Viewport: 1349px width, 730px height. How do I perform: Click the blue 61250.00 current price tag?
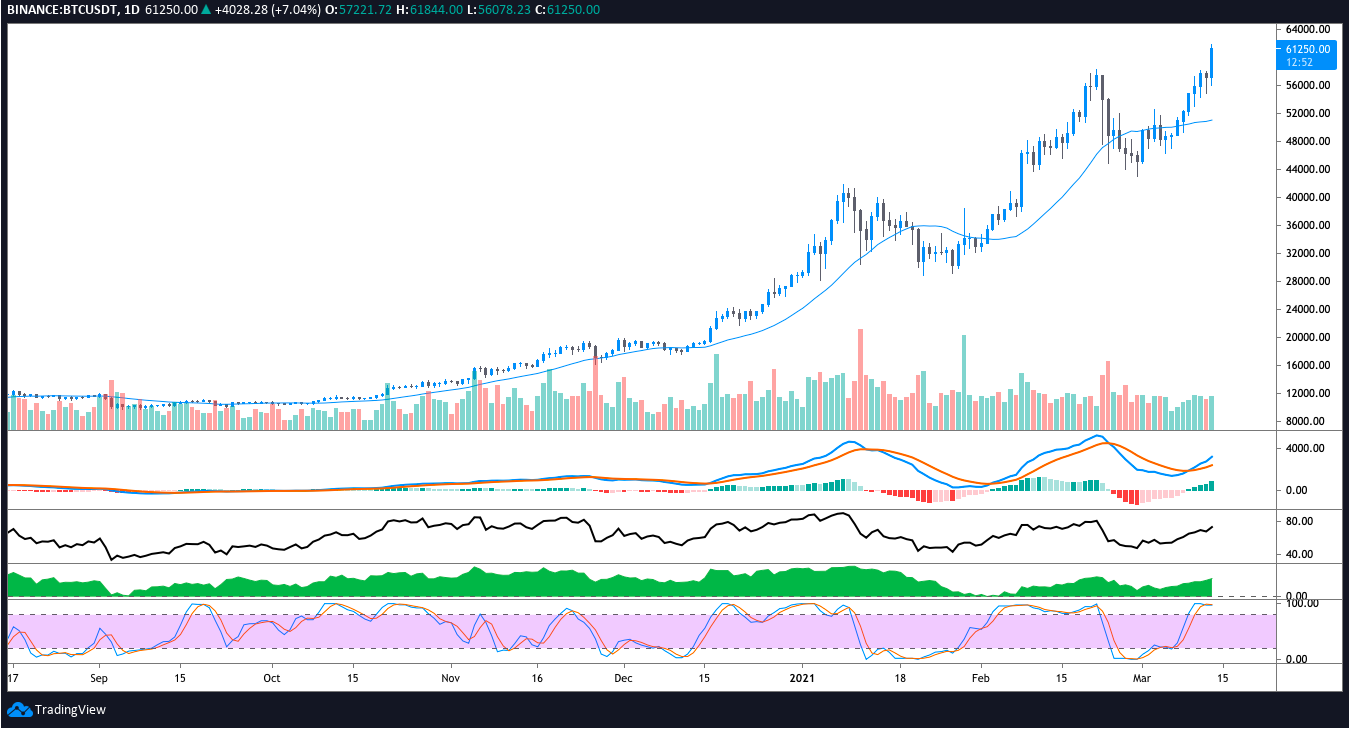click(1308, 49)
